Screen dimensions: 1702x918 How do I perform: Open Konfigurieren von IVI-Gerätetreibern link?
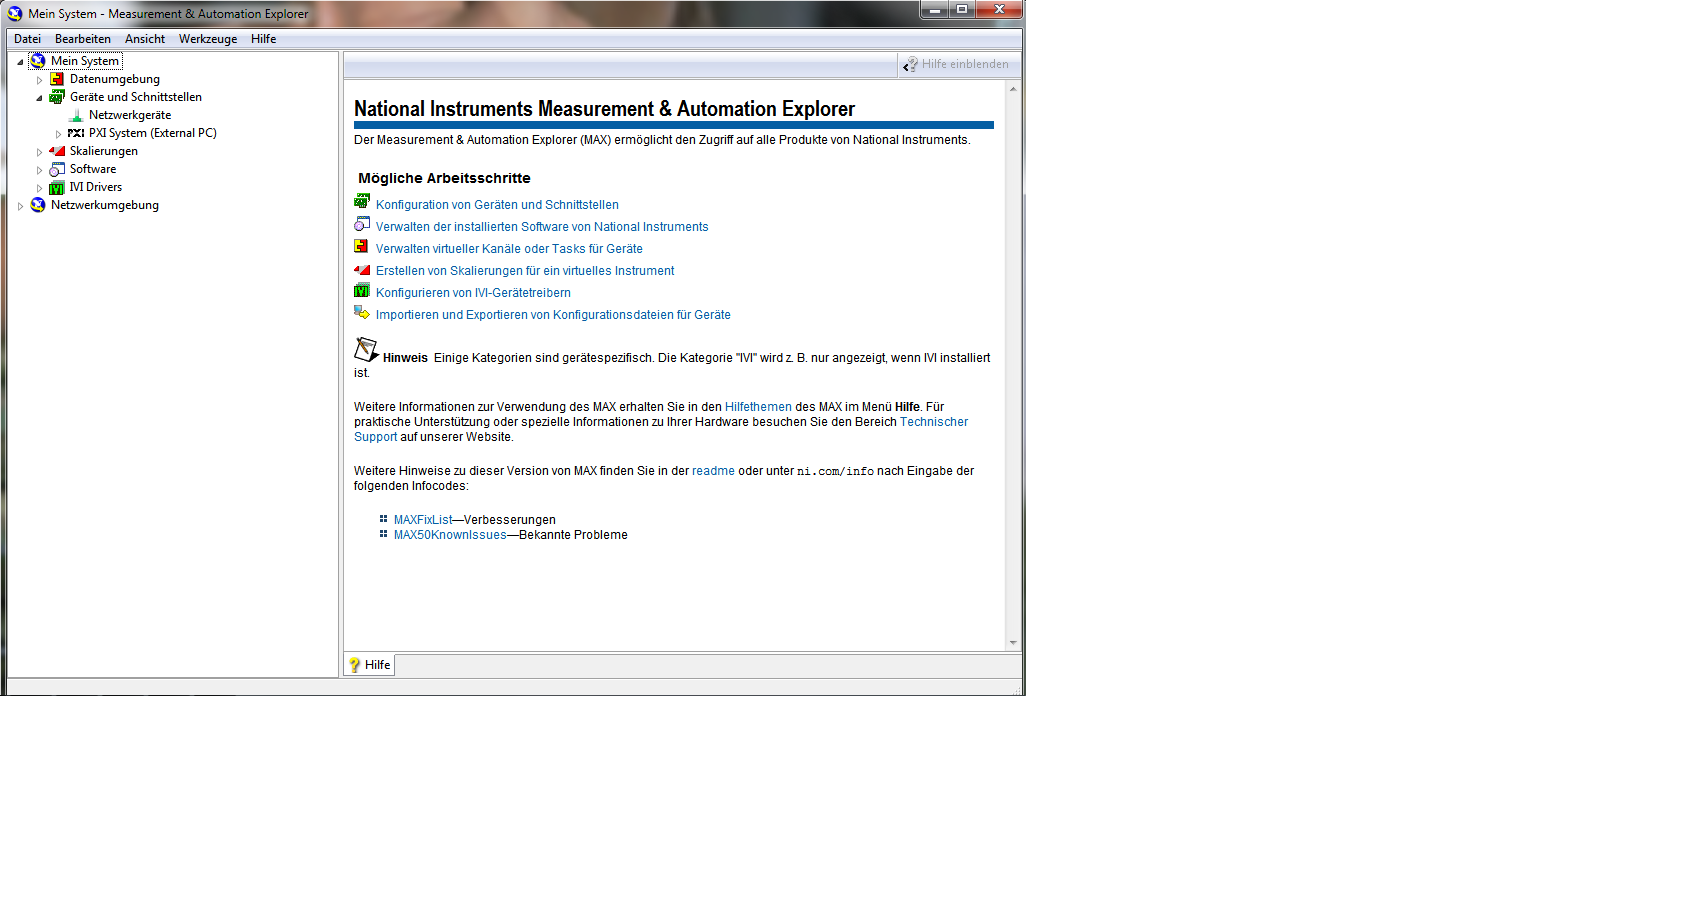pyautogui.click(x=473, y=293)
